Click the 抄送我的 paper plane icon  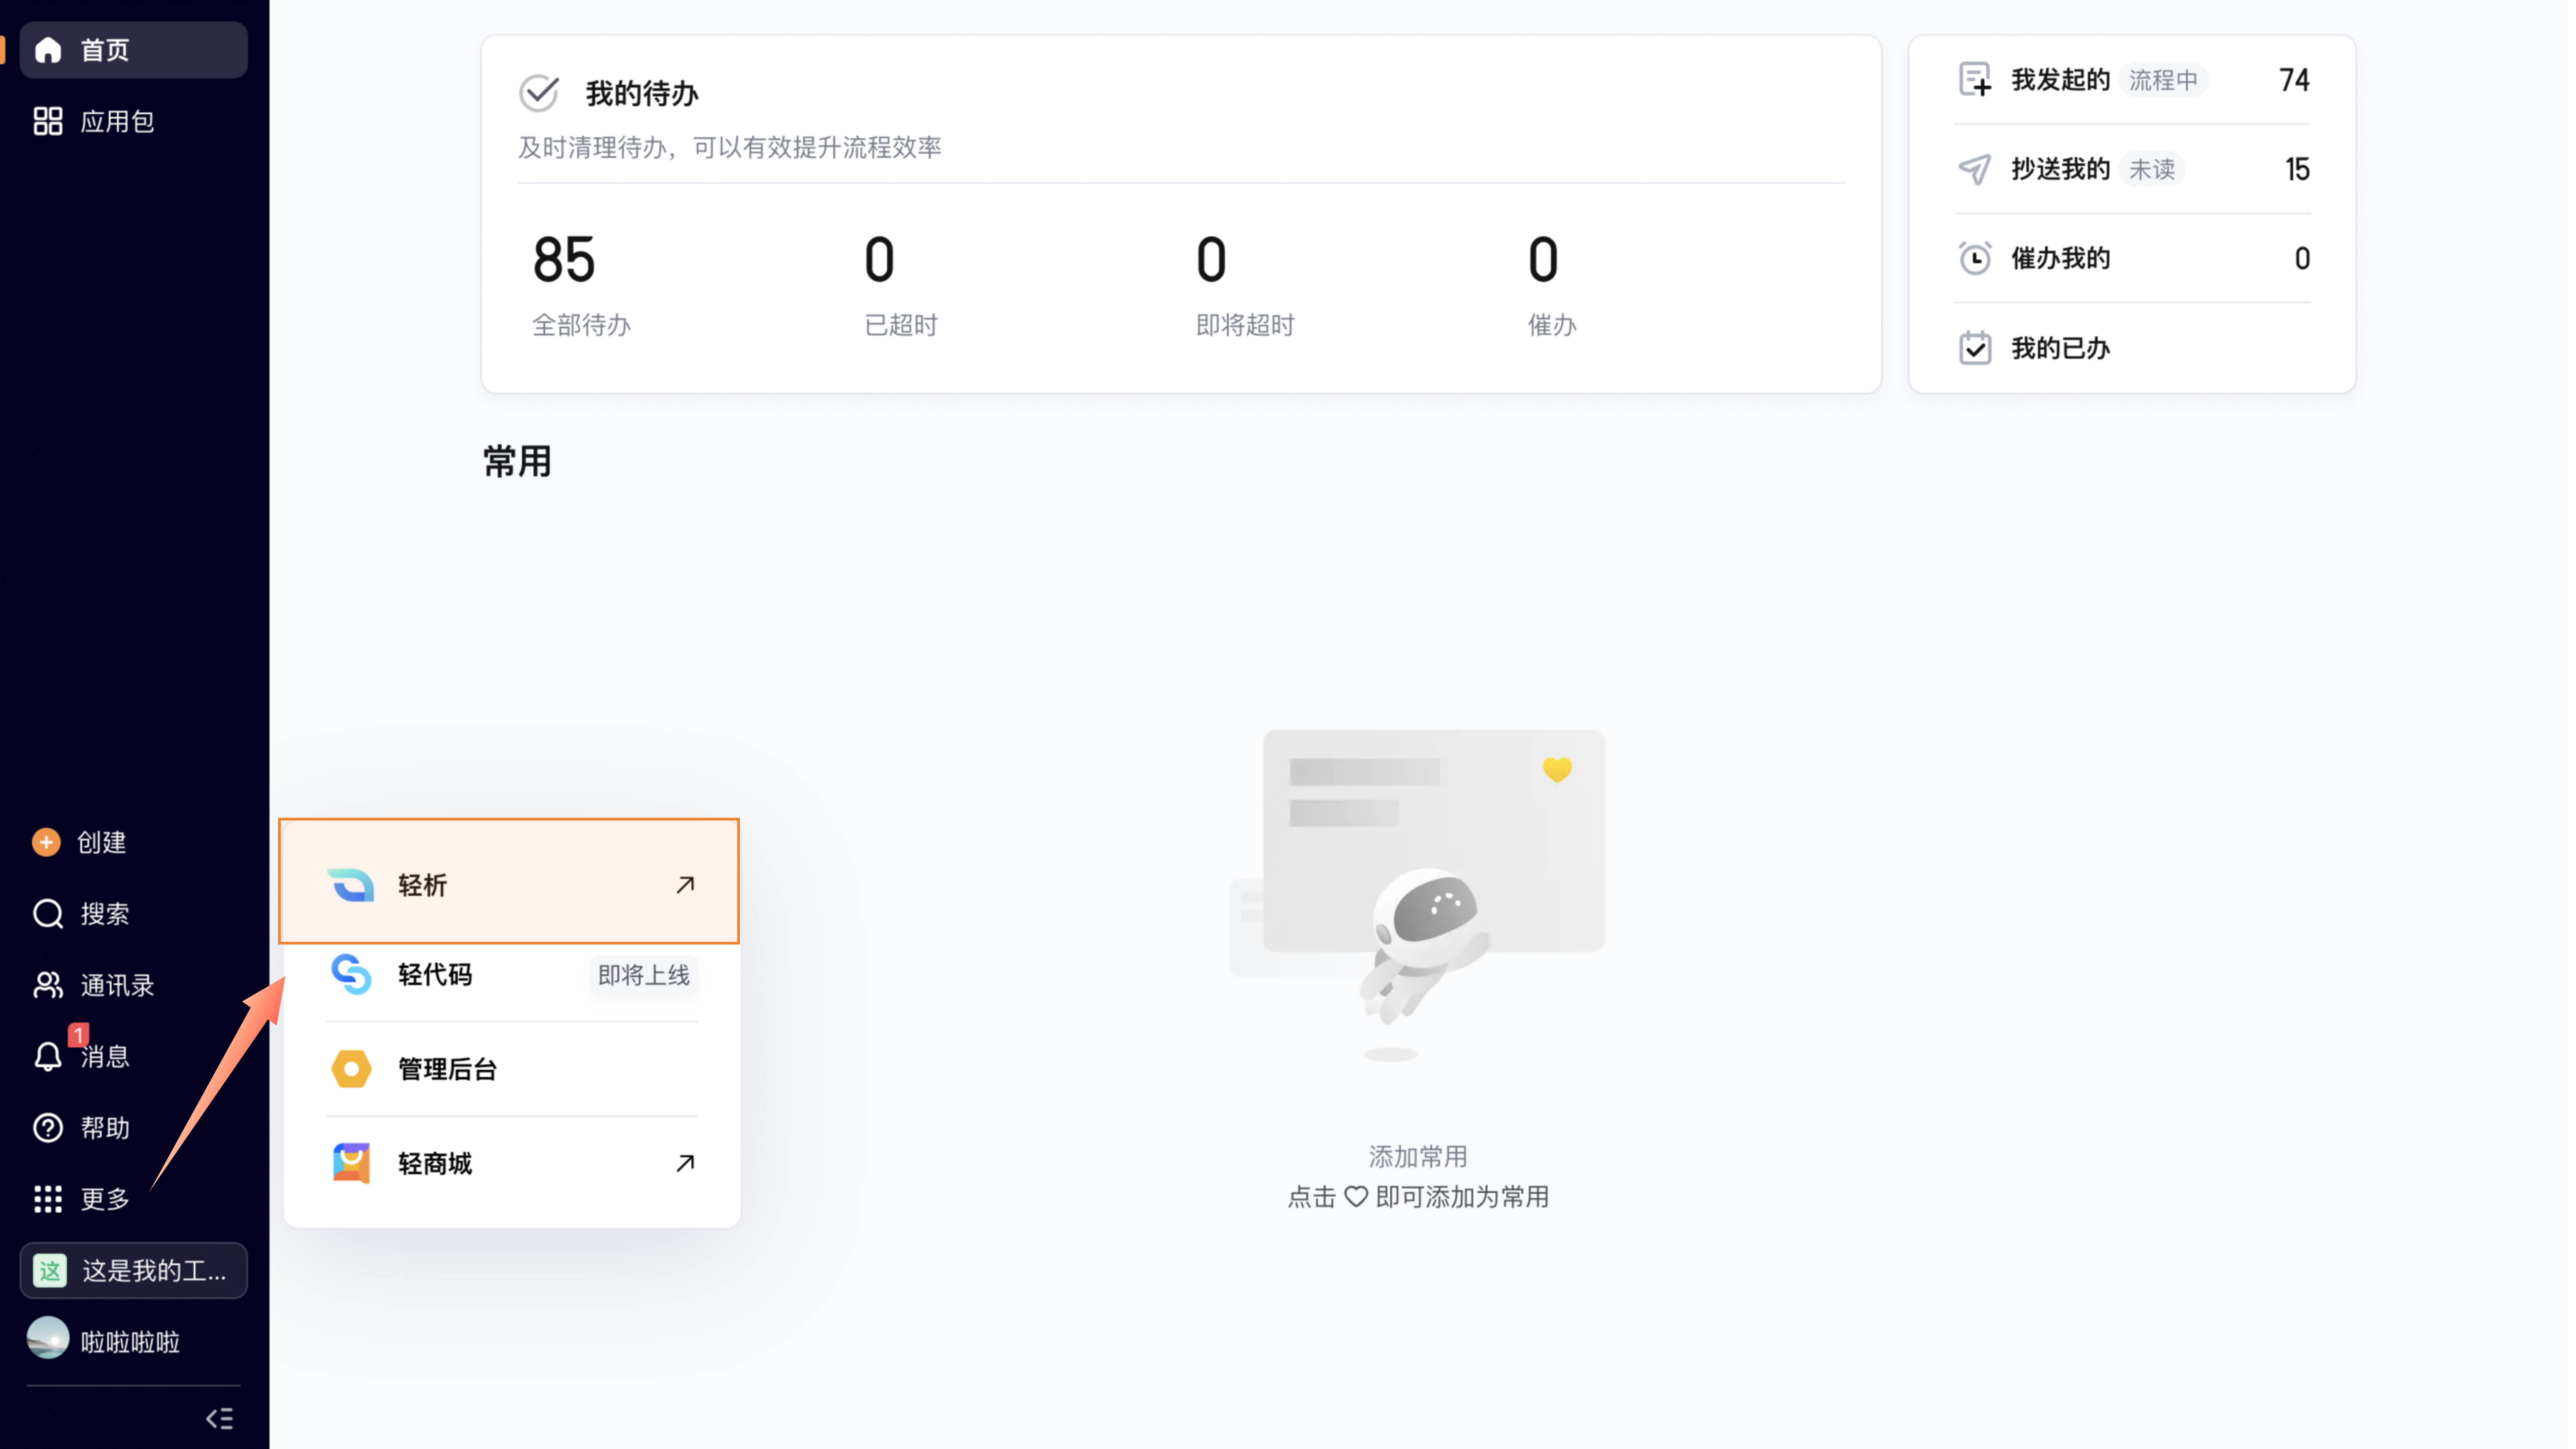(x=1975, y=169)
